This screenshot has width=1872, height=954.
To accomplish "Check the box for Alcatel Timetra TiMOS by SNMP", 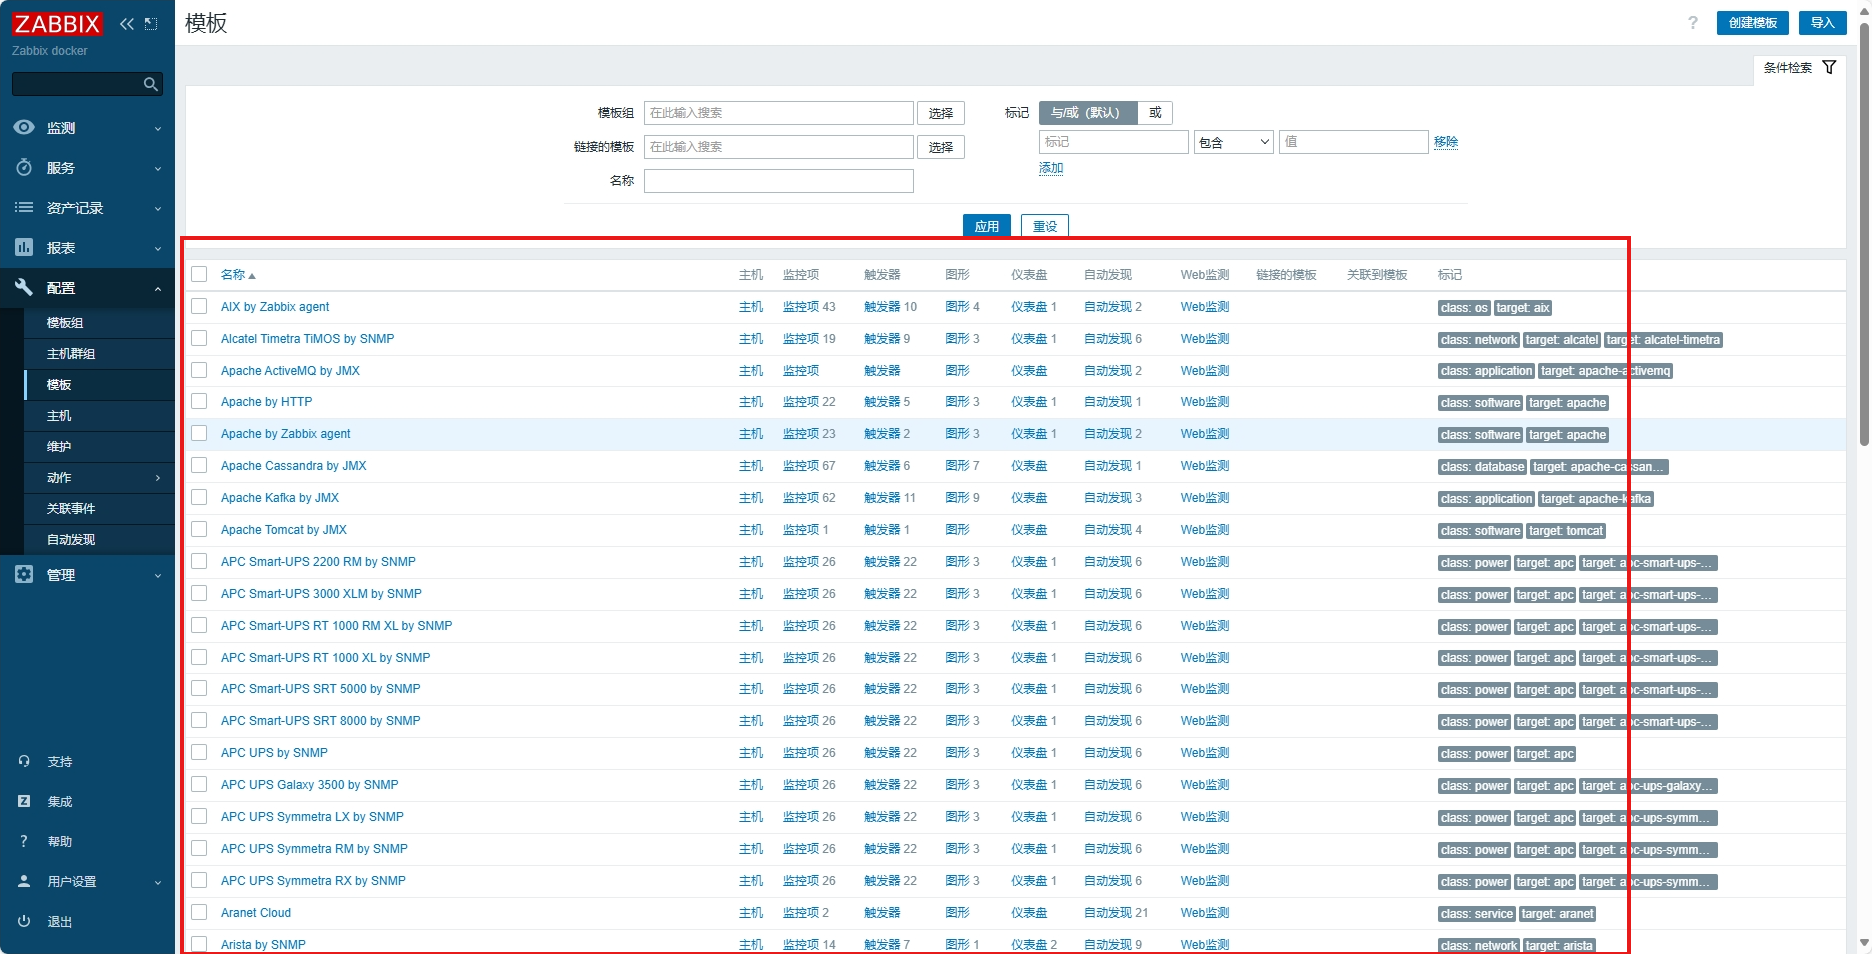I will pos(199,338).
